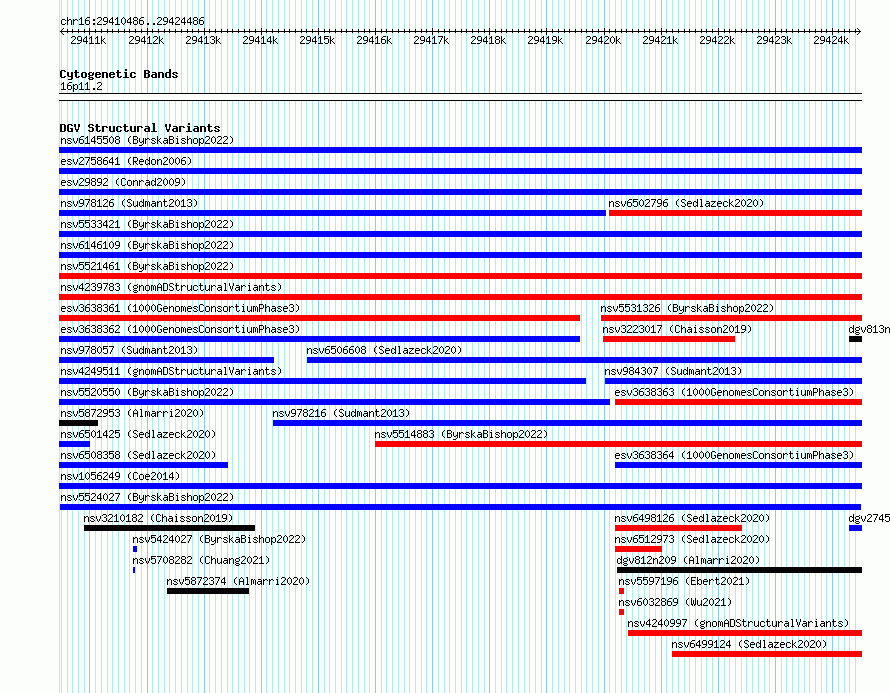890x693 pixels.
Task: Click the red bar under nsv3223017
Action: click(x=669, y=339)
